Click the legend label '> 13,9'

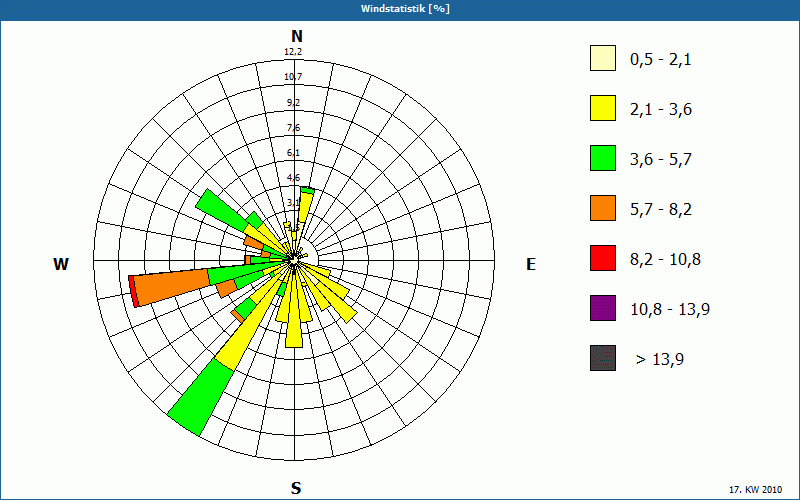(x=660, y=360)
